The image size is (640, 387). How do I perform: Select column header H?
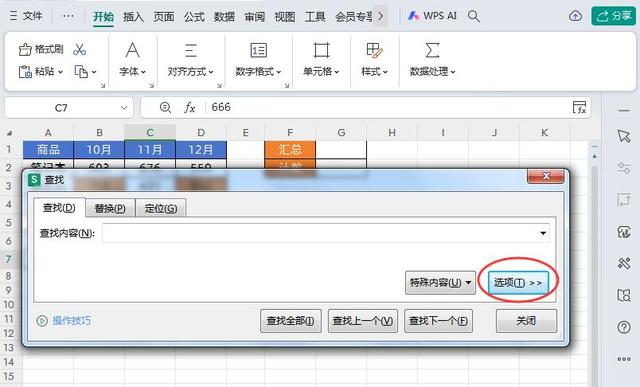pos(392,133)
